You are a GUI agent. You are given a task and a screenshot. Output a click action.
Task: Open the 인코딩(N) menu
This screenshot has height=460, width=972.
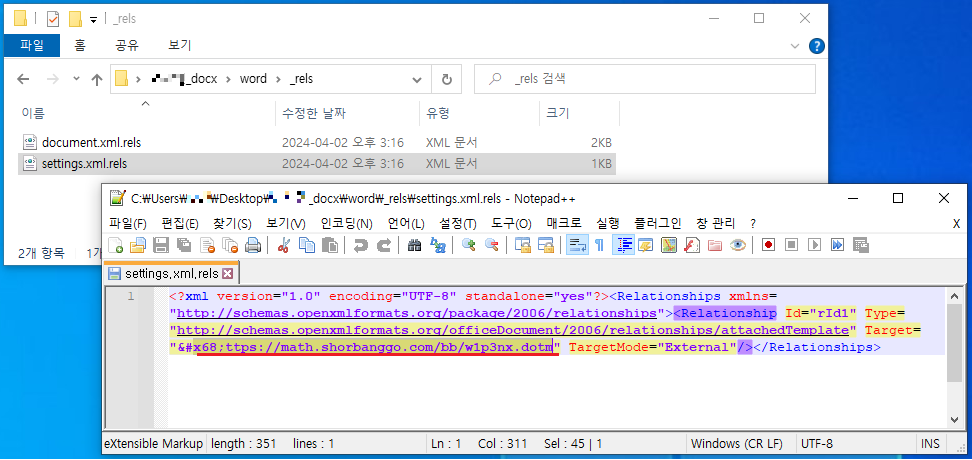point(347,224)
